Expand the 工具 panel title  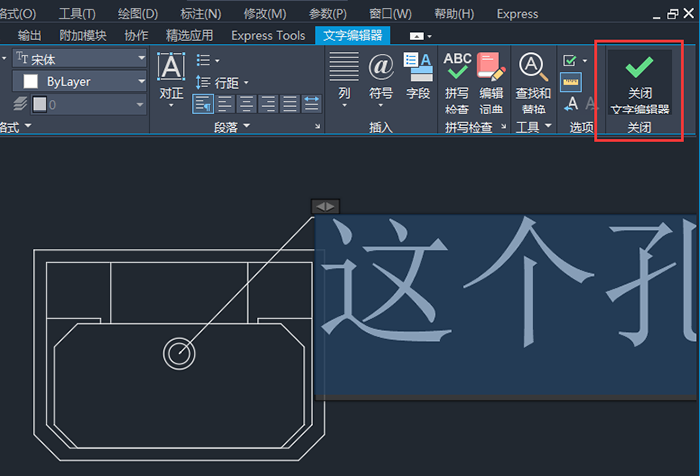[533, 127]
